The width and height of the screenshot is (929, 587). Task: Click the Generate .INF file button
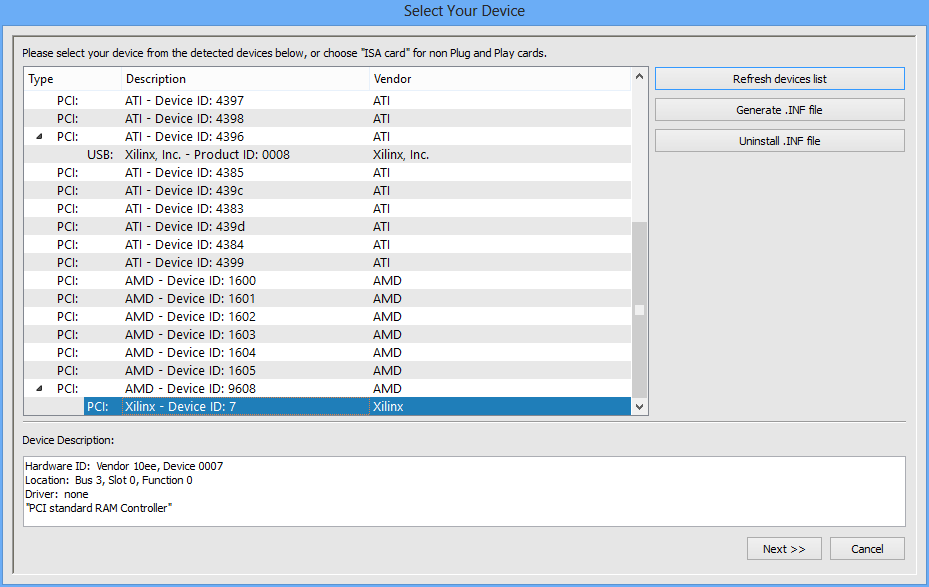(779, 110)
